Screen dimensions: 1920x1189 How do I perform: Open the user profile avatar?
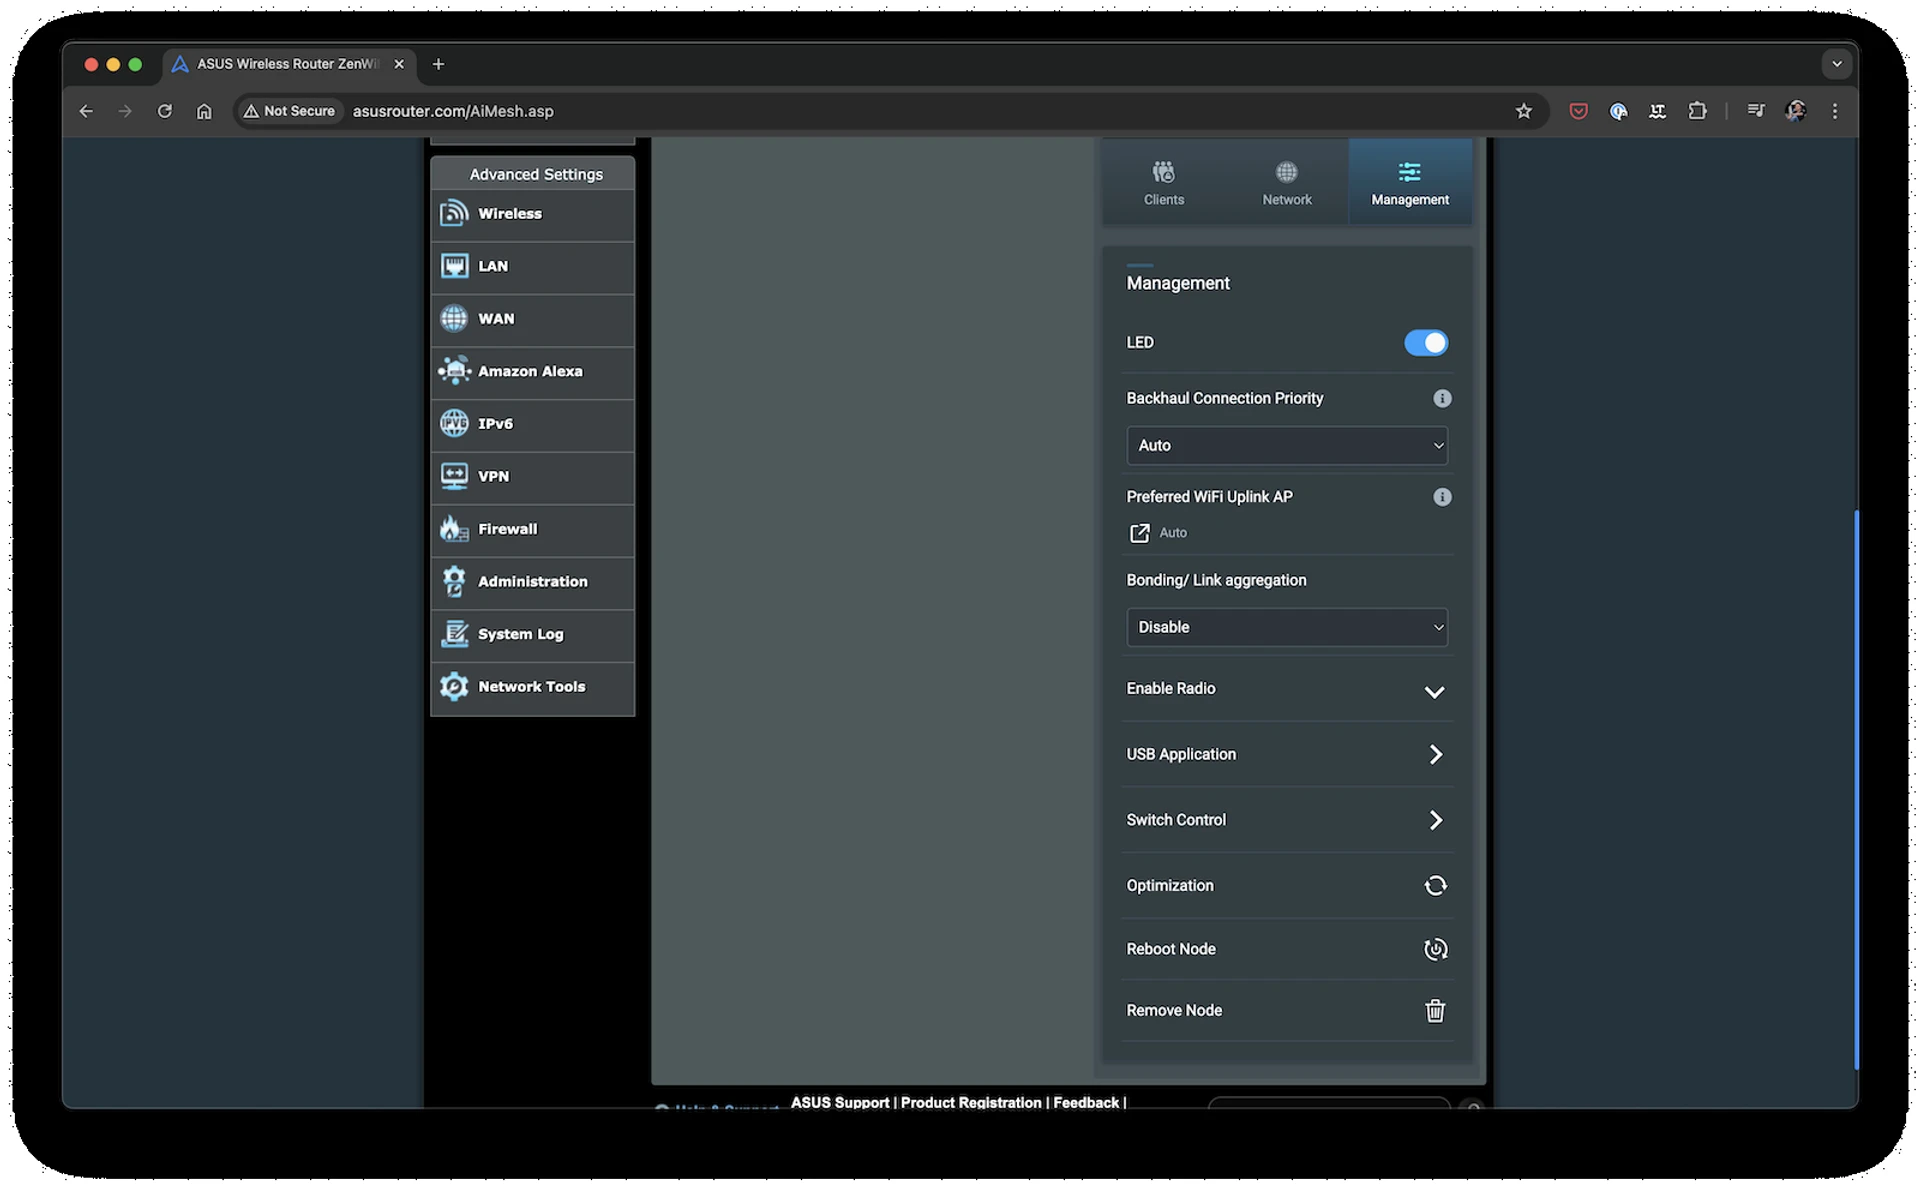pyautogui.click(x=1795, y=111)
